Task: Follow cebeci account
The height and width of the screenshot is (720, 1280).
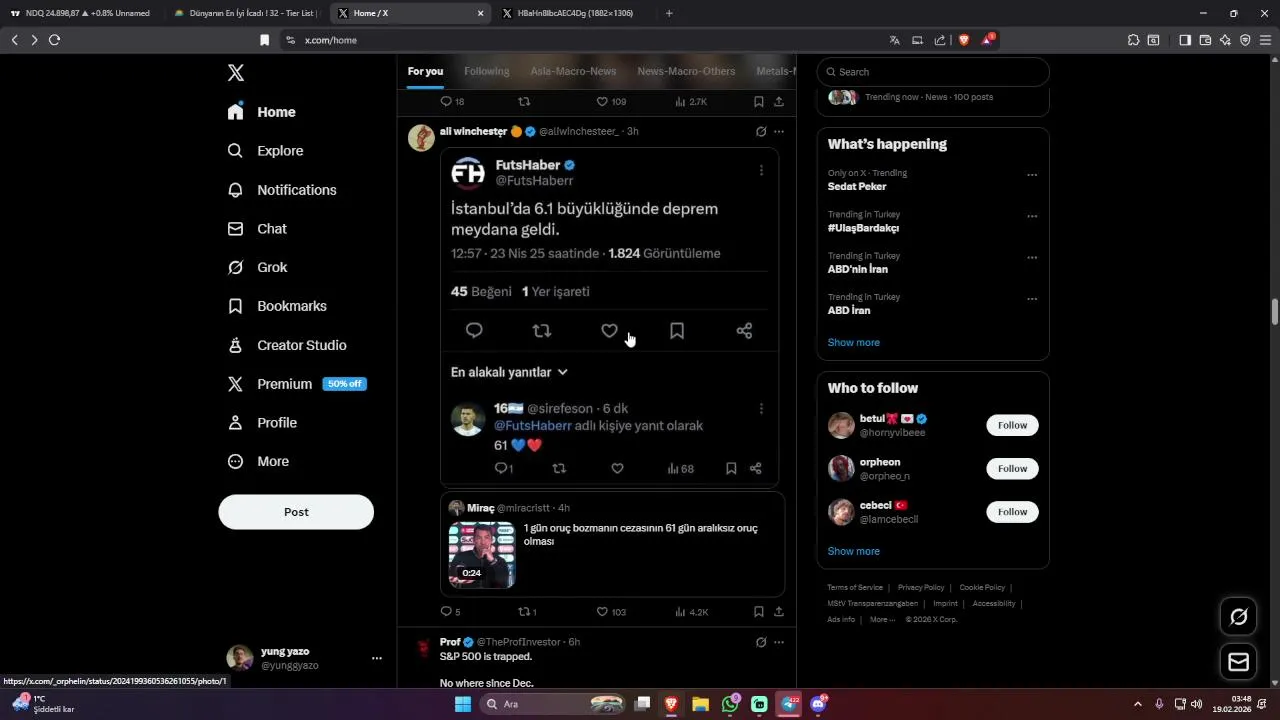Action: [1012, 512]
